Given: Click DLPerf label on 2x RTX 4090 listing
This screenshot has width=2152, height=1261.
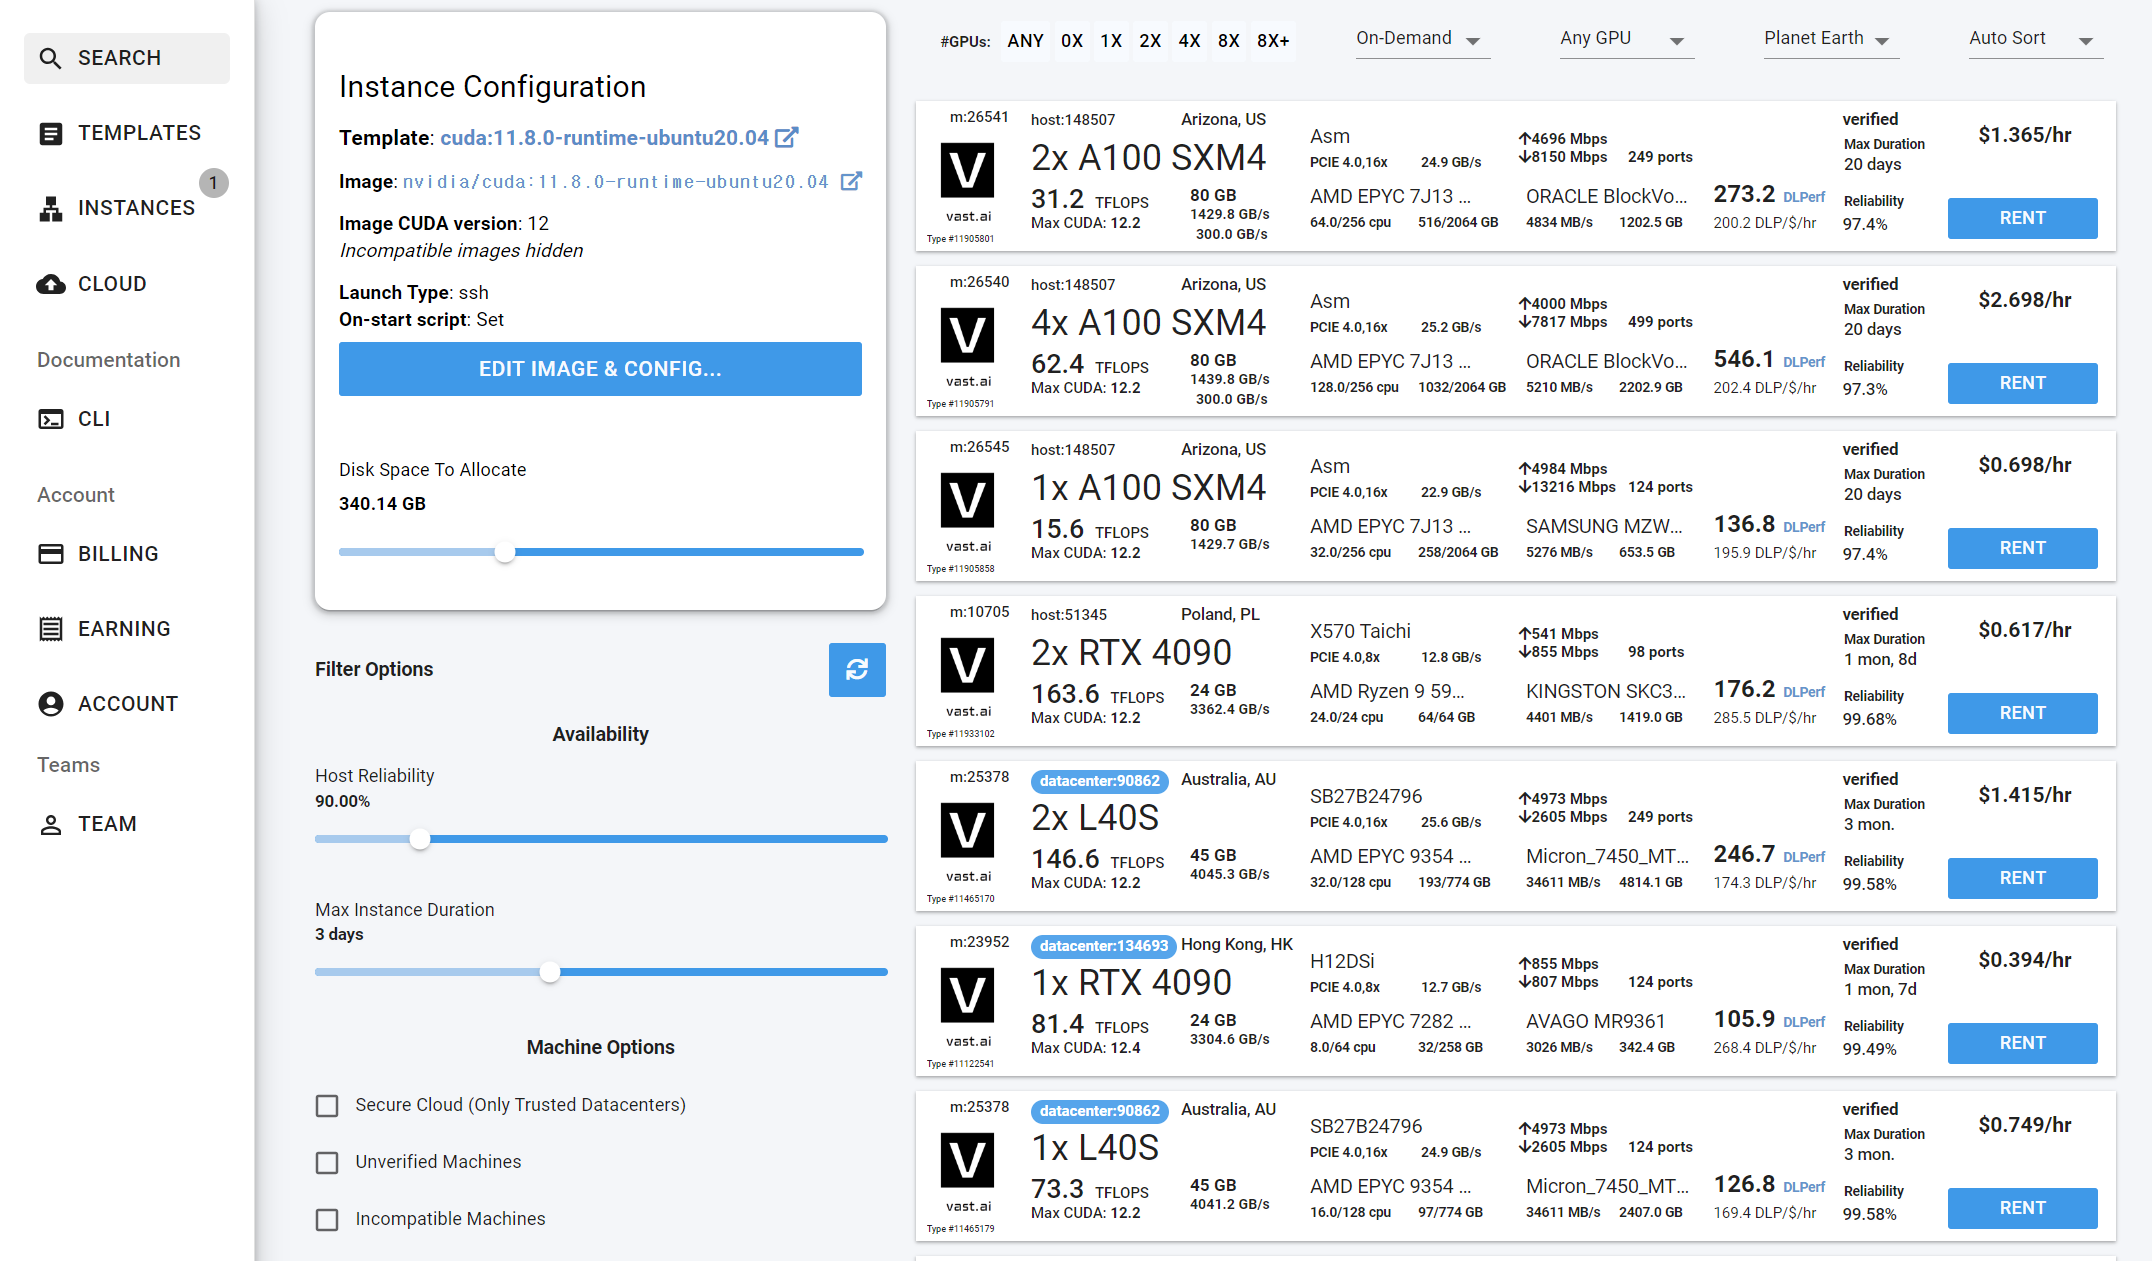Looking at the screenshot, I should tap(1804, 692).
